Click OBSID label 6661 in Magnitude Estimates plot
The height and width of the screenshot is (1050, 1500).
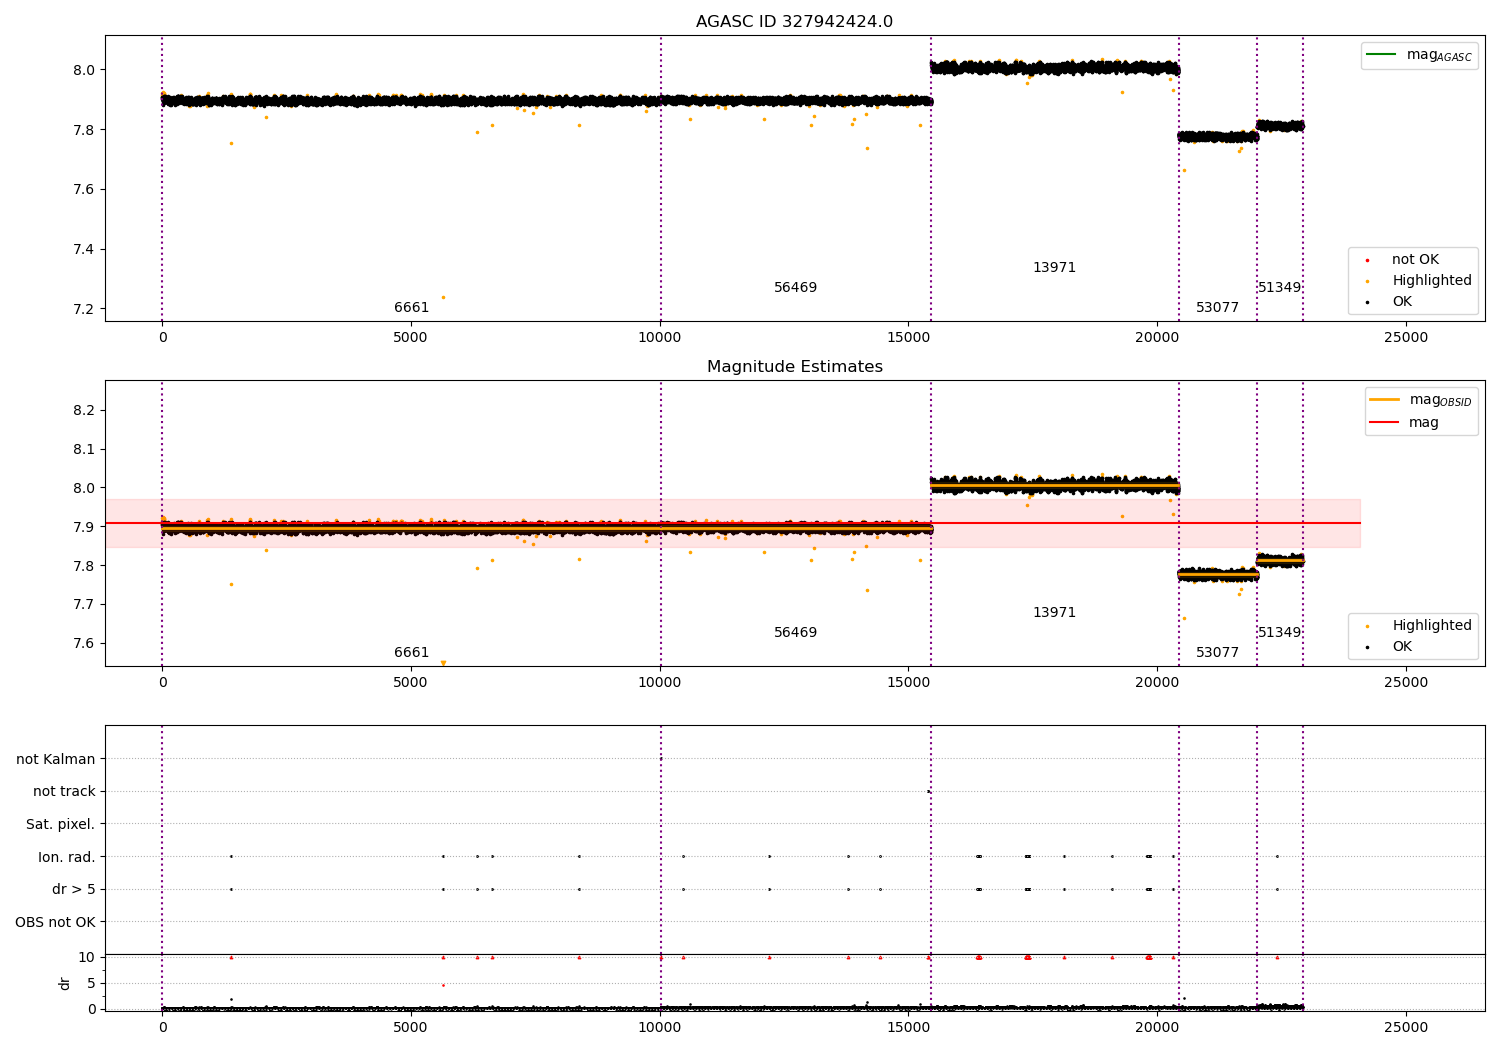point(411,652)
